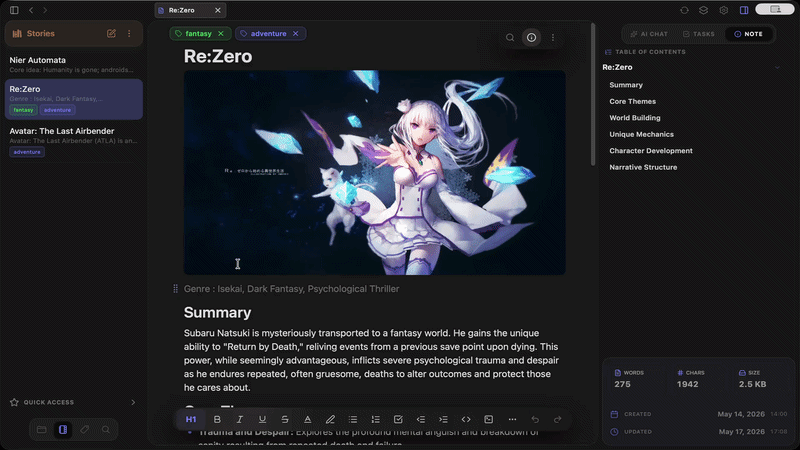The height and width of the screenshot is (450, 800).
Task: Open more formatting options
Action: point(512,419)
